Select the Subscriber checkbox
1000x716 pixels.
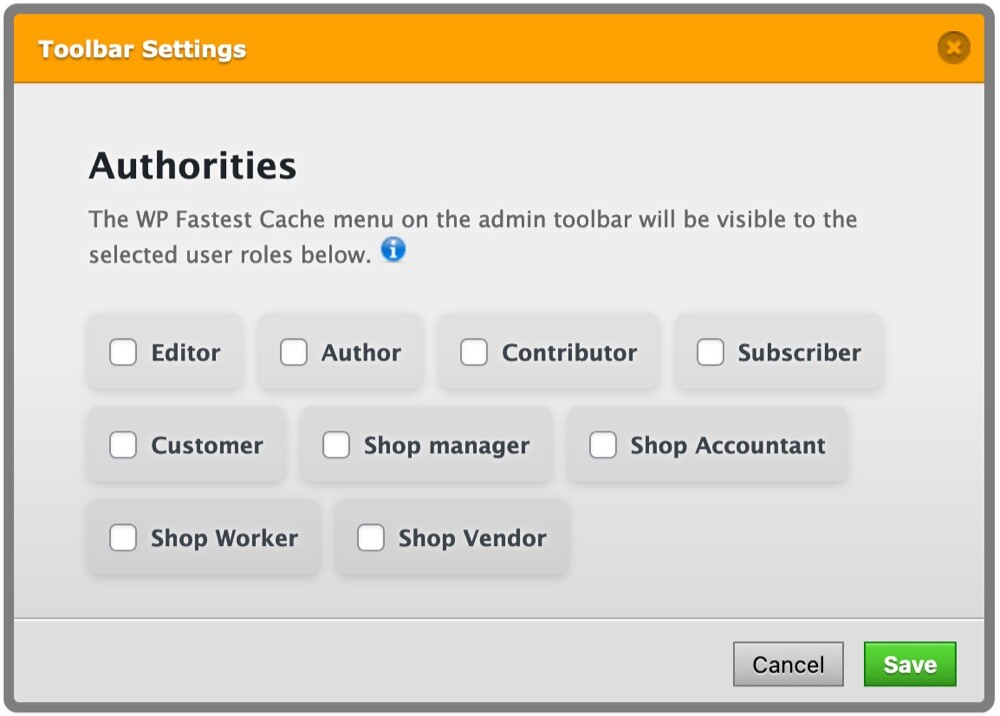[710, 353]
